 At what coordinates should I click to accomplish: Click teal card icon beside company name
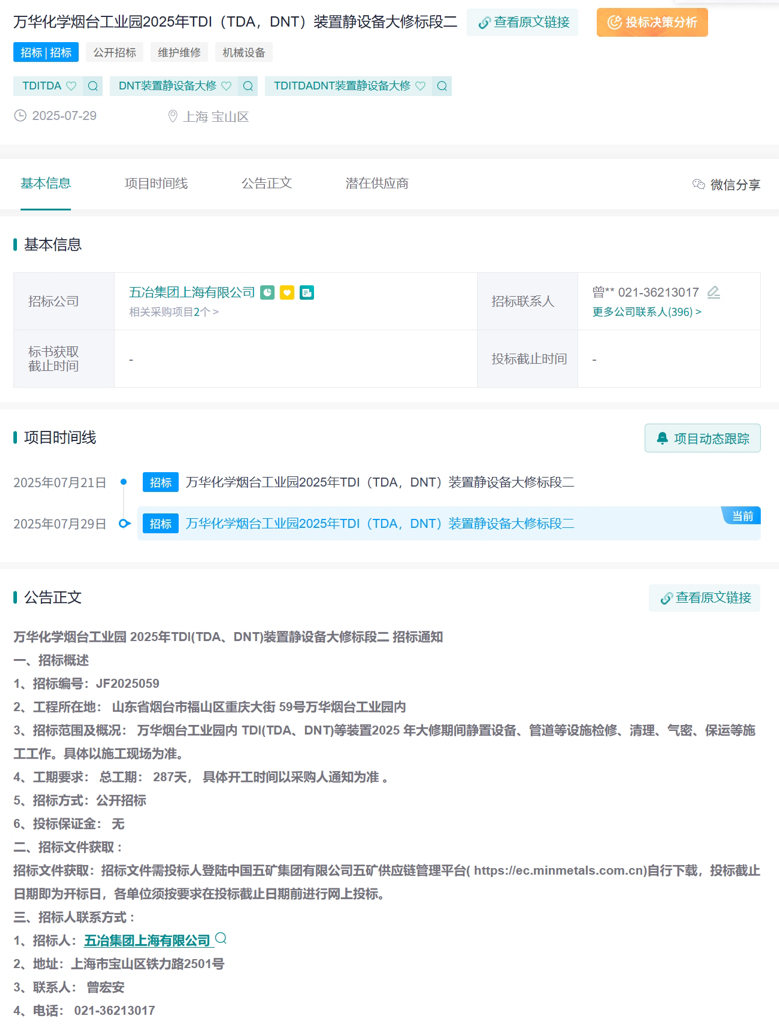click(307, 293)
